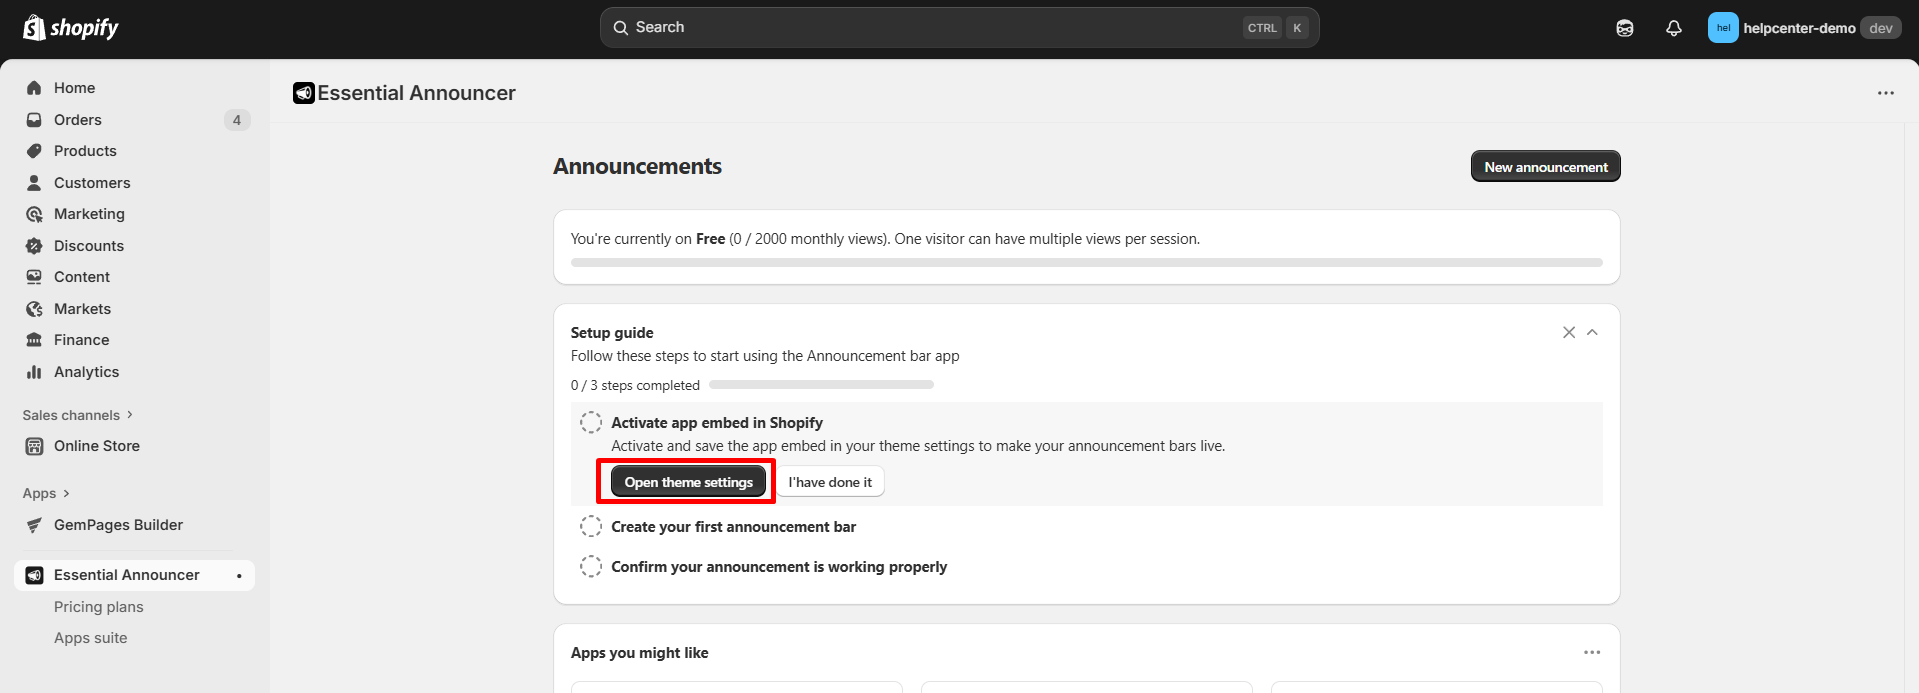Go to Orders in the sidebar
Image resolution: width=1919 pixels, height=693 pixels.
(x=78, y=120)
